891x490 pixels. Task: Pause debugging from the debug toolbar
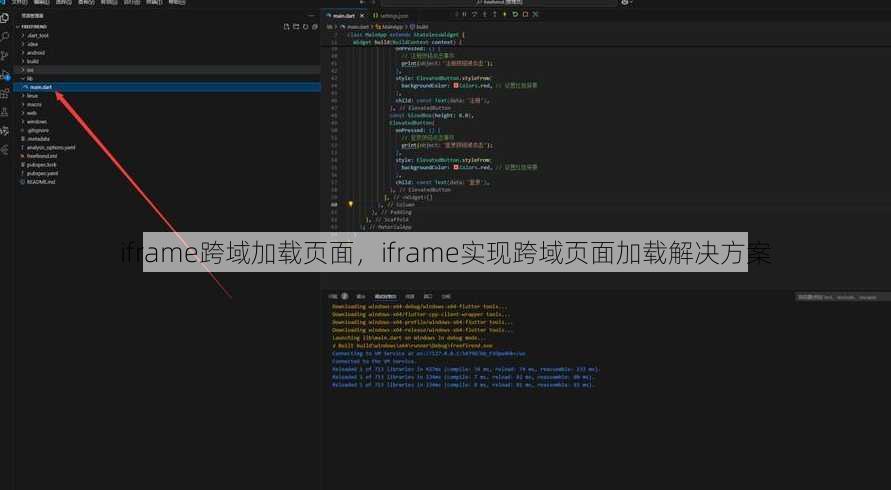(464, 14)
